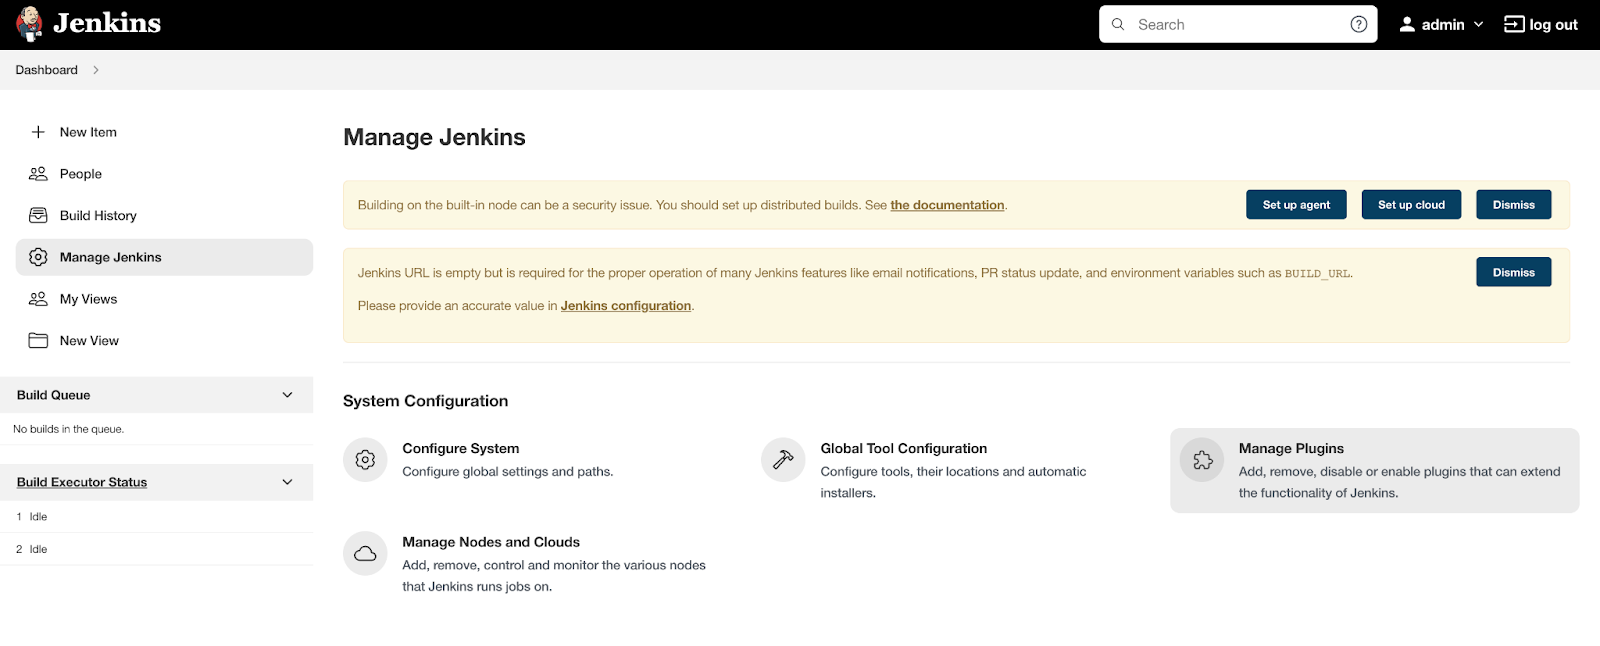Image resolution: width=1600 pixels, height=646 pixels.
Task: Click the 'System Configuration' section heading
Action: coord(425,401)
